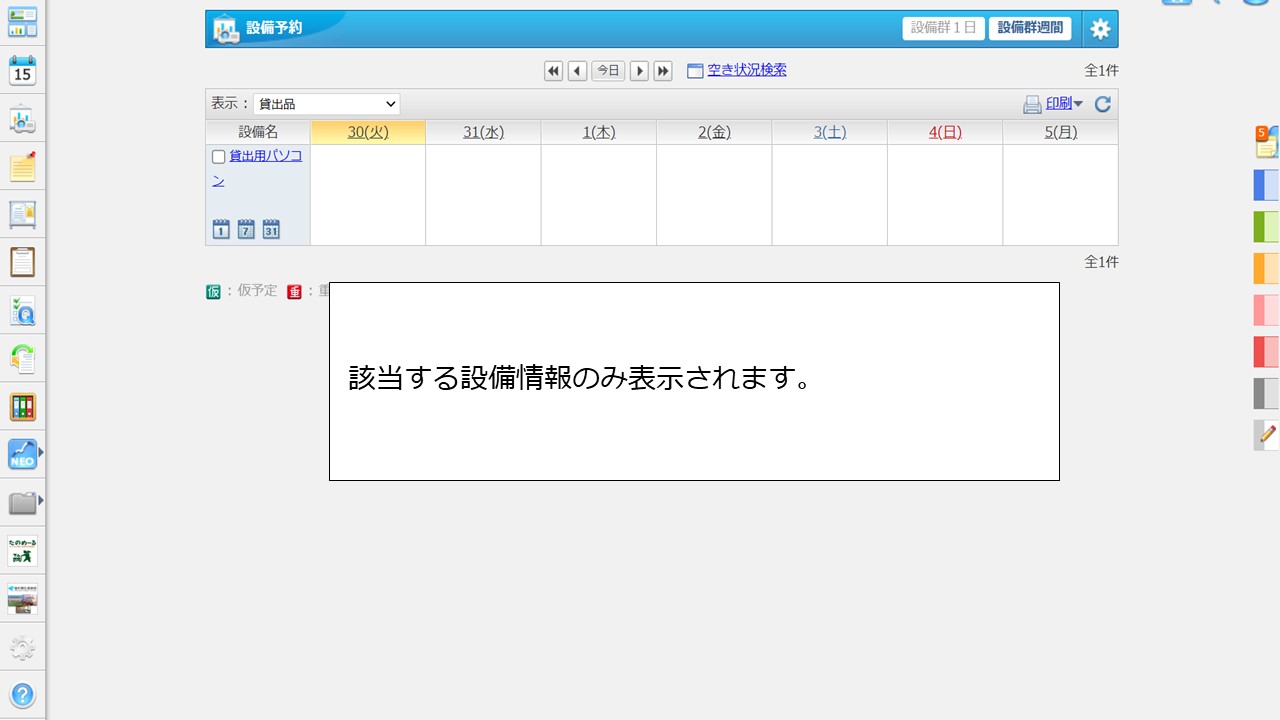
Task: Open 31-day view icon for 貸出用パソコン
Action: (271, 229)
